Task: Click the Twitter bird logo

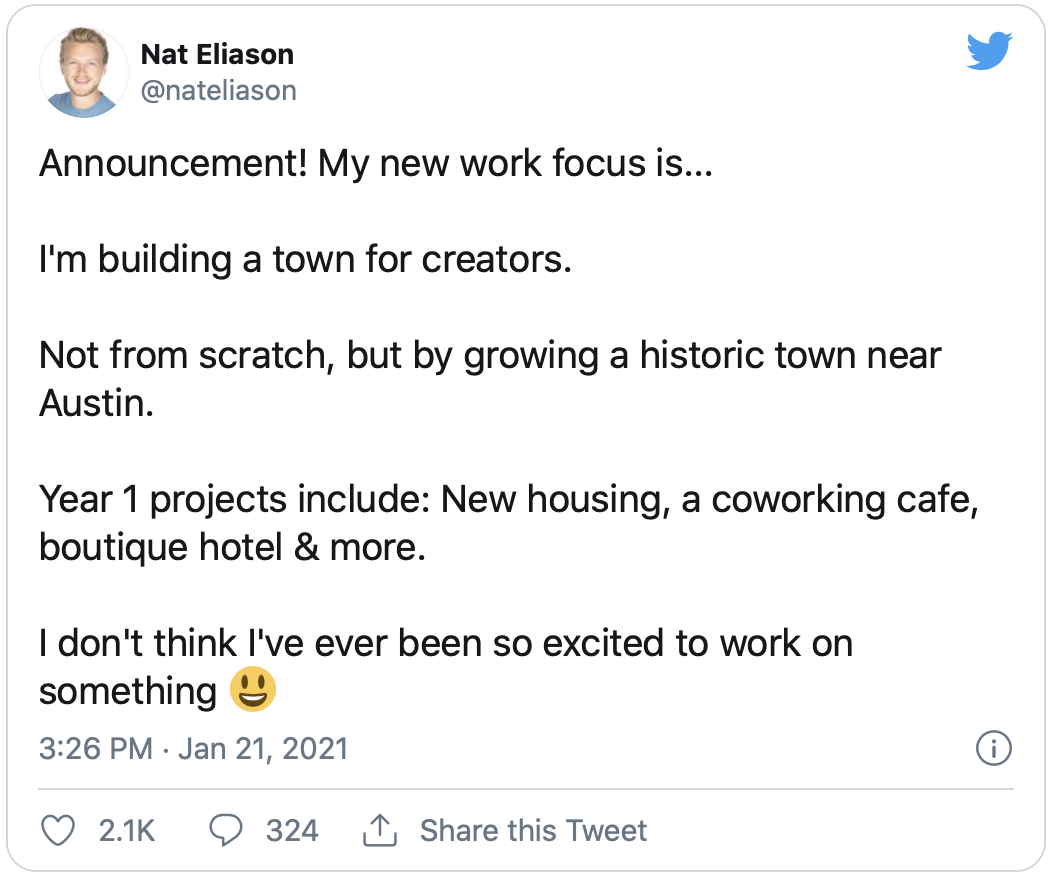Action: pos(989,51)
